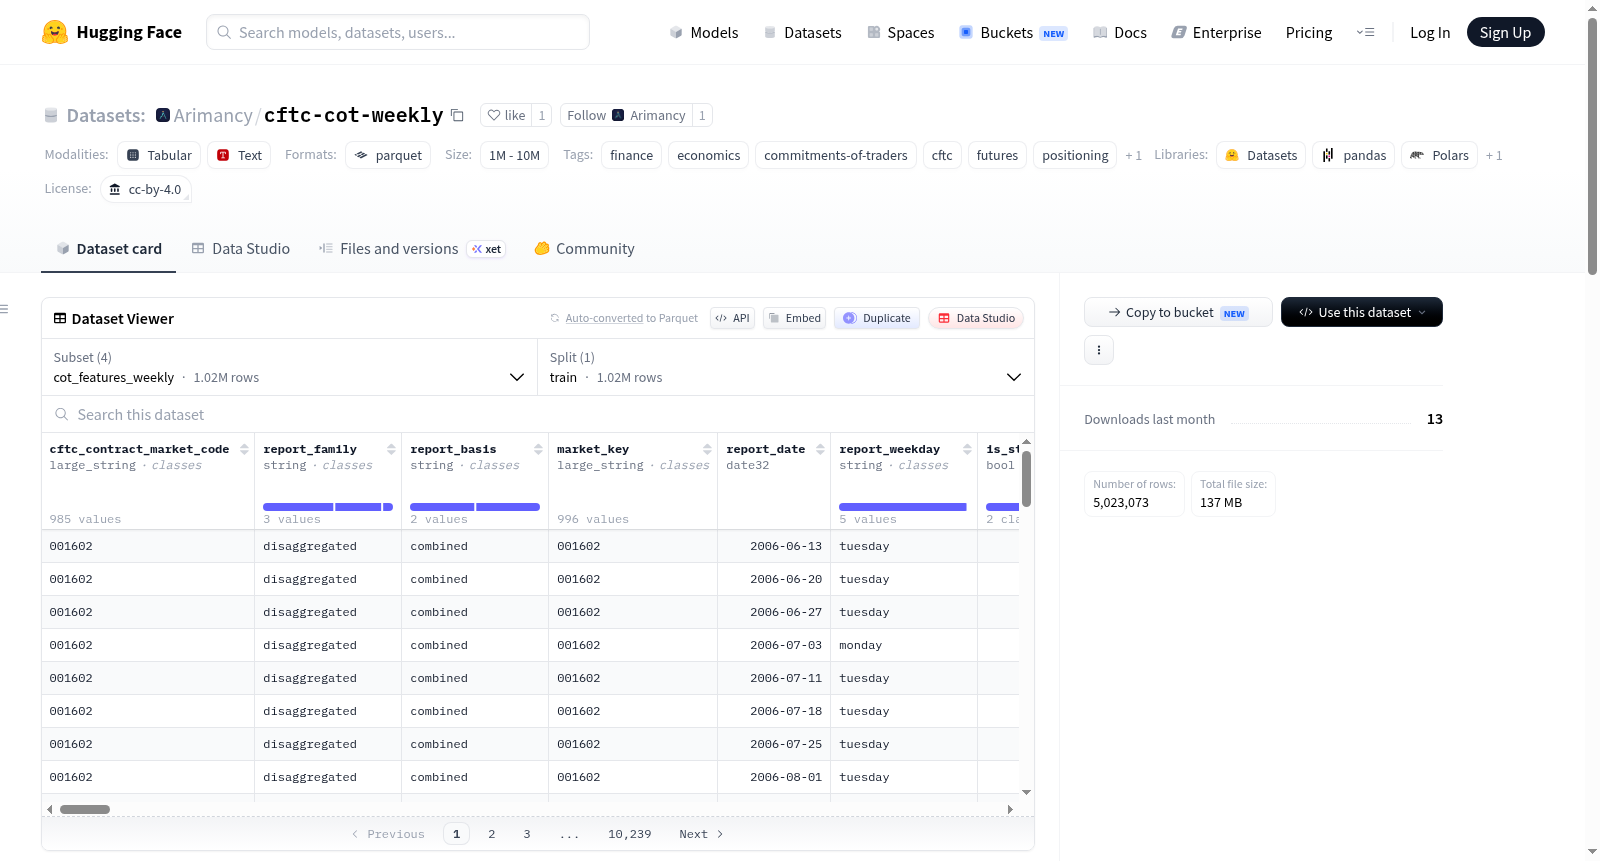
Task: Go to Datasets in top navigation
Action: click(x=802, y=32)
